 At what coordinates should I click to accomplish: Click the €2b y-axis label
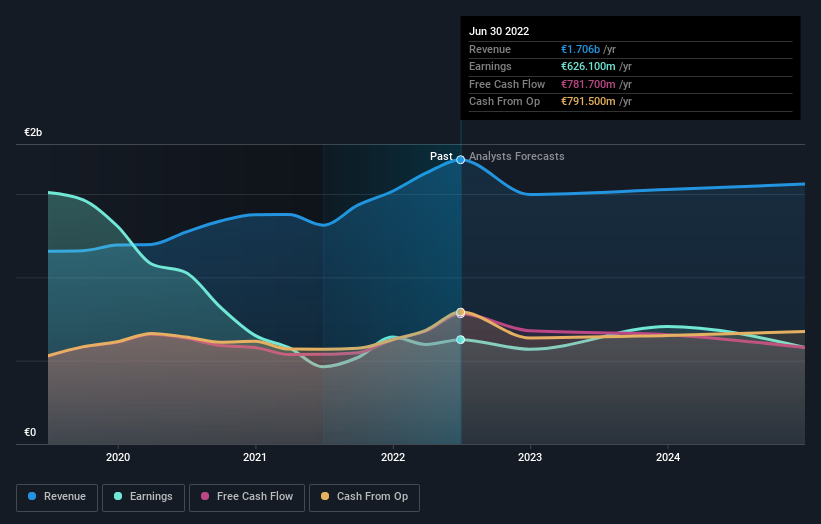tap(33, 132)
